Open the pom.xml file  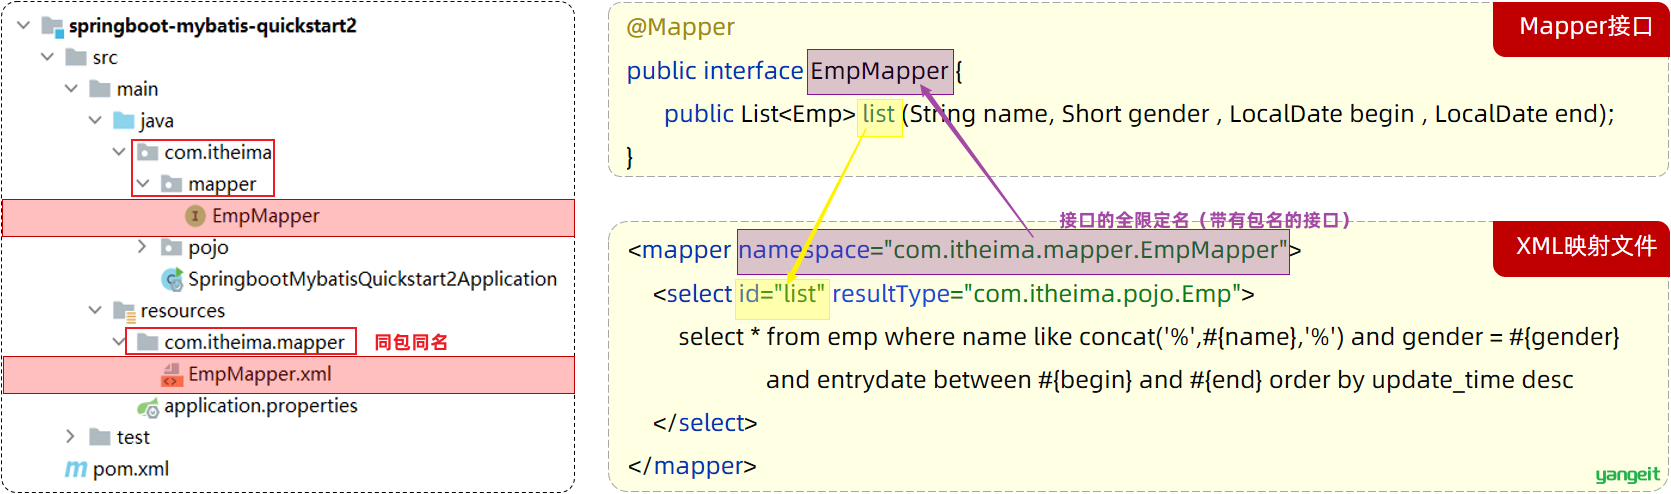(x=131, y=469)
